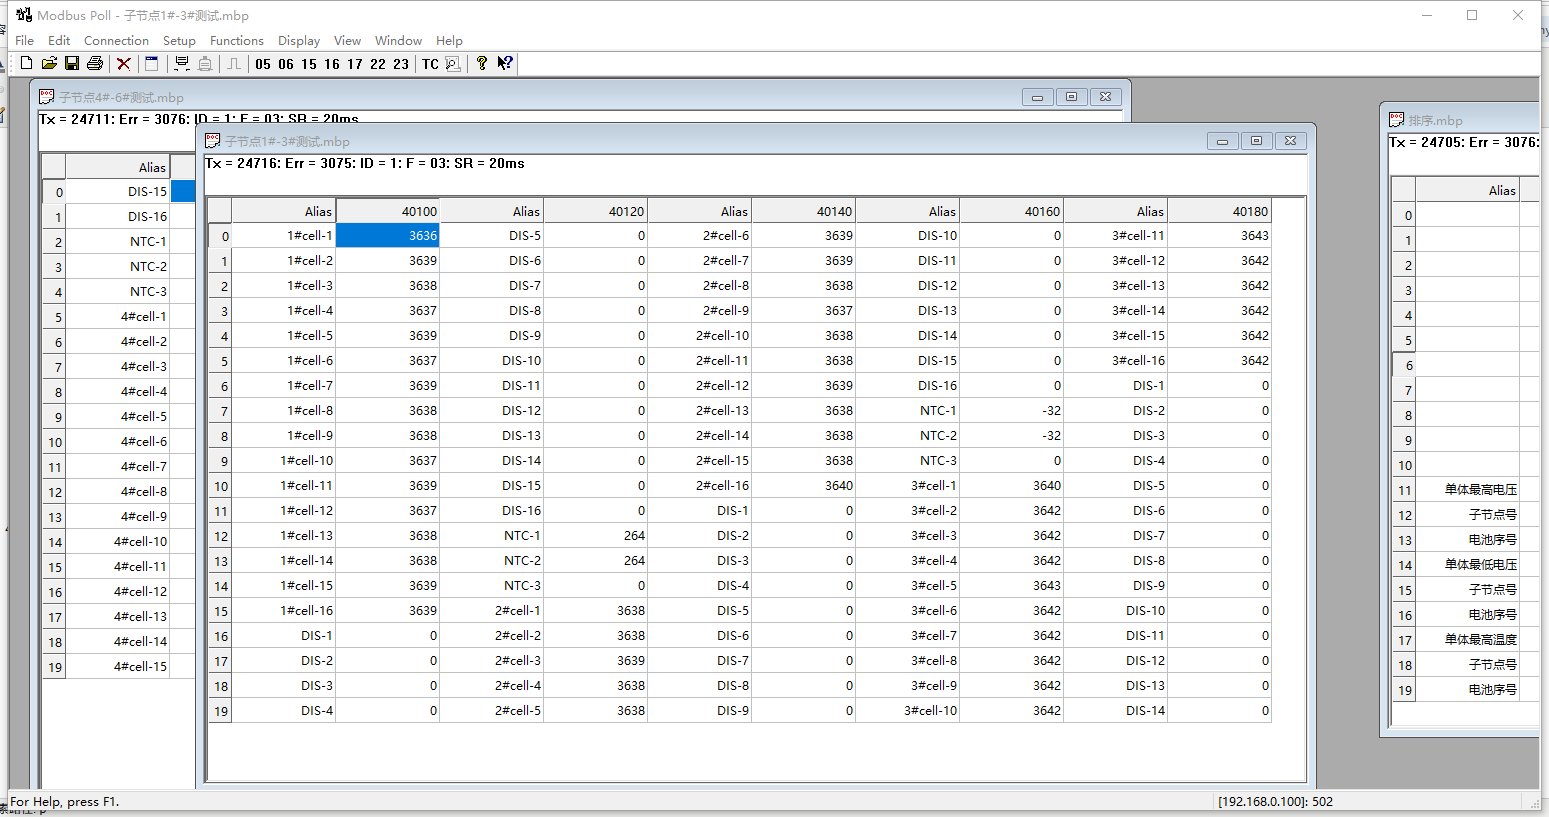
Task: Click the Print toolbar icon
Action: tap(95, 63)
